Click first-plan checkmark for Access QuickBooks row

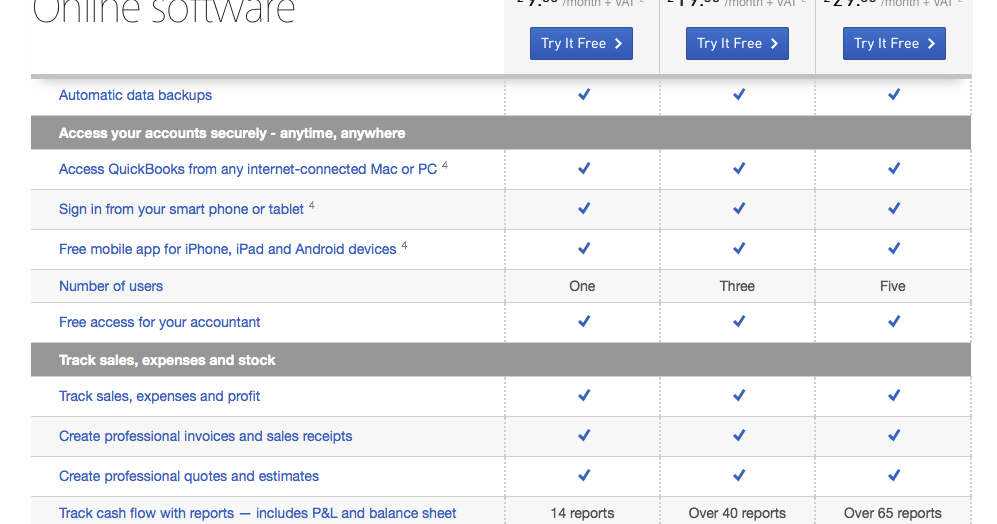click(x=584, y=168)
